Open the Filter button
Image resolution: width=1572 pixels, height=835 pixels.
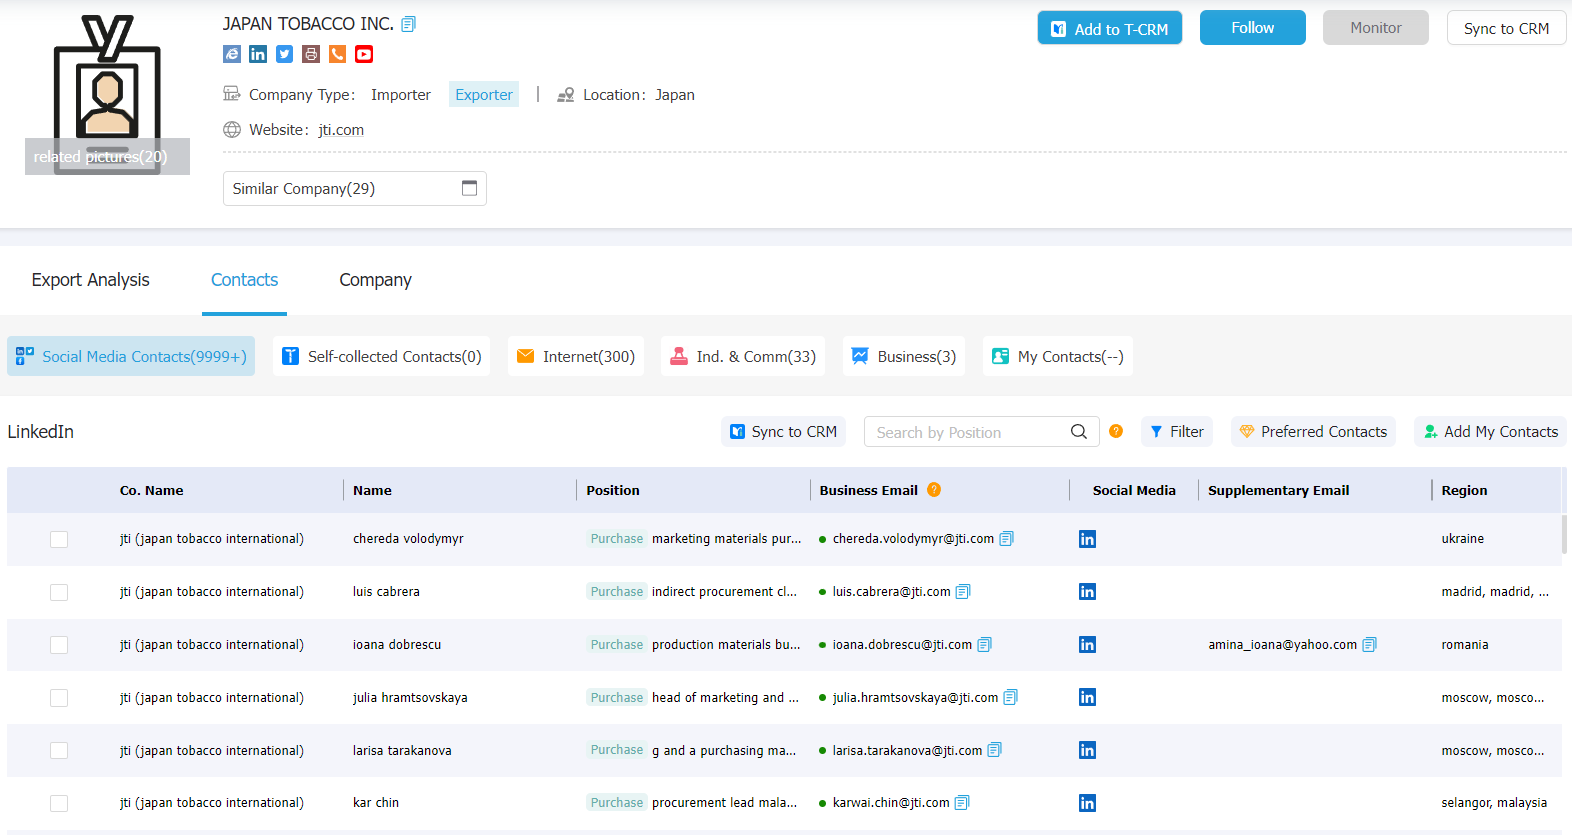1177,431
